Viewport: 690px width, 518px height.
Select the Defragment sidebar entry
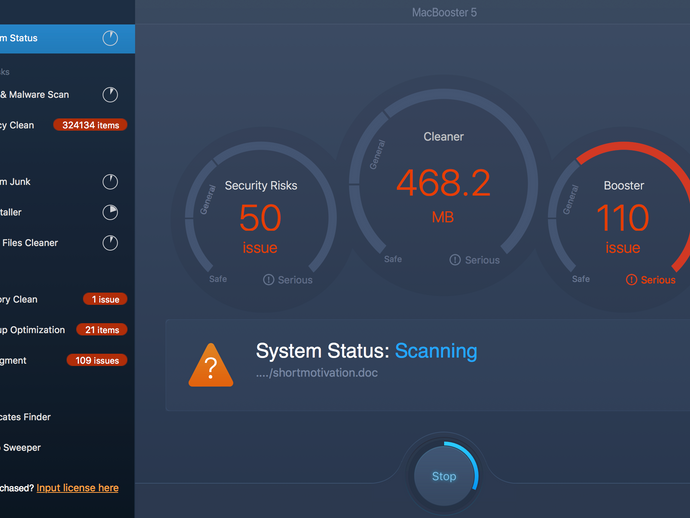coord(67,360)
